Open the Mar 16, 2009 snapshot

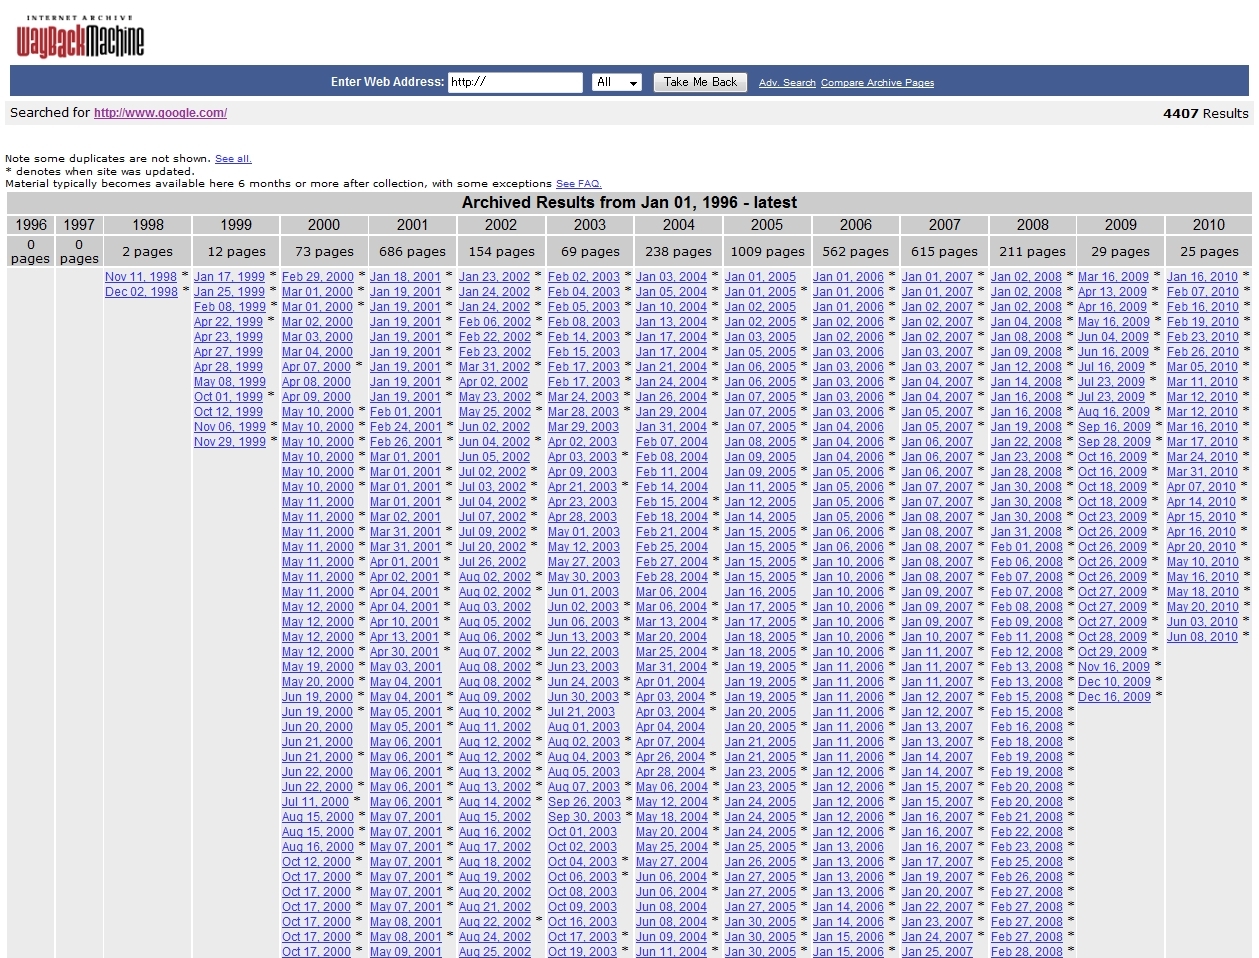pos(1113,277)
